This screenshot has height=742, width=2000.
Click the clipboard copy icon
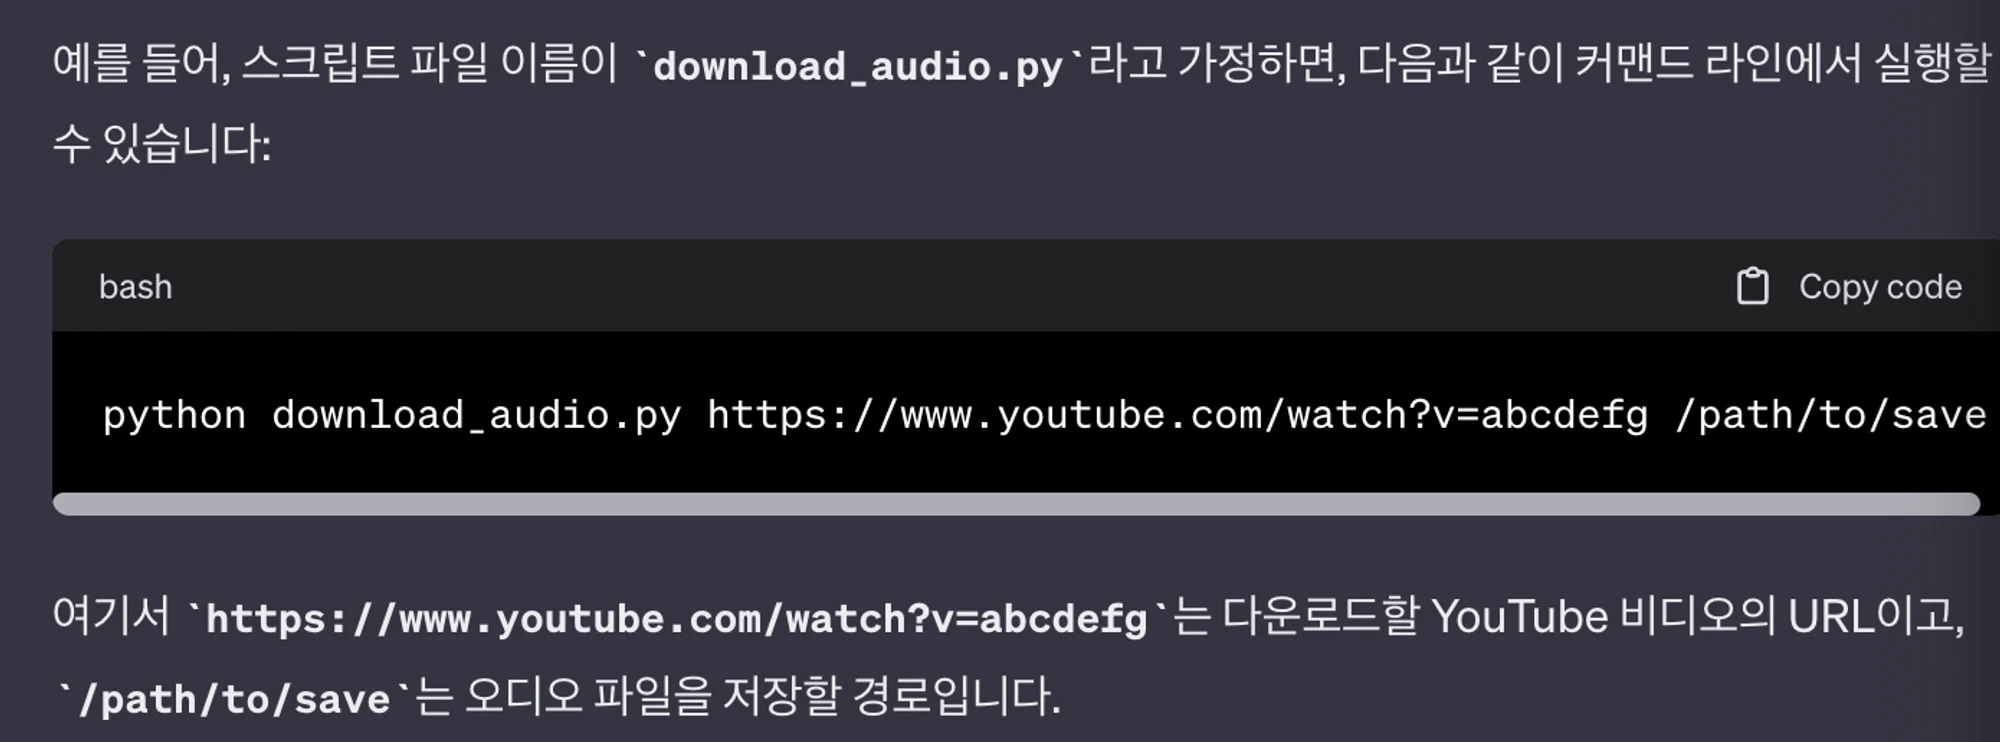click(x=1752, y=287)
